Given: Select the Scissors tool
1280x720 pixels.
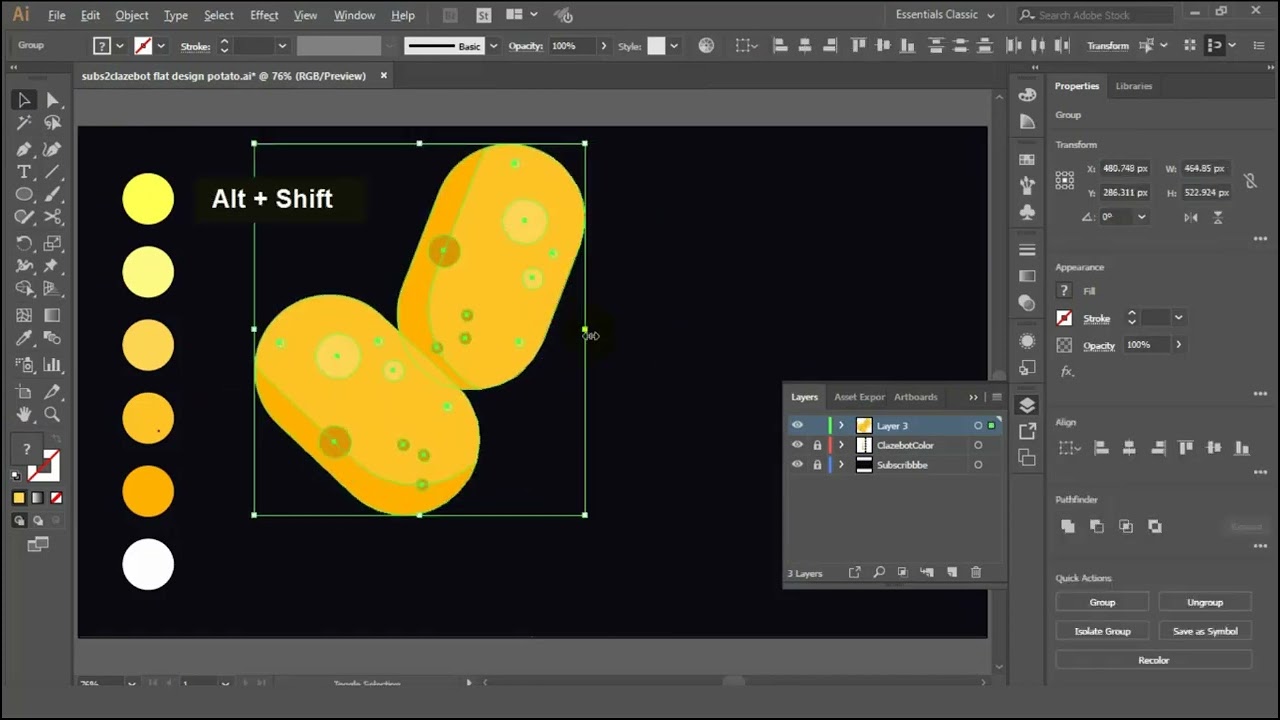Looking at the screenshot, I should (52, 218).
